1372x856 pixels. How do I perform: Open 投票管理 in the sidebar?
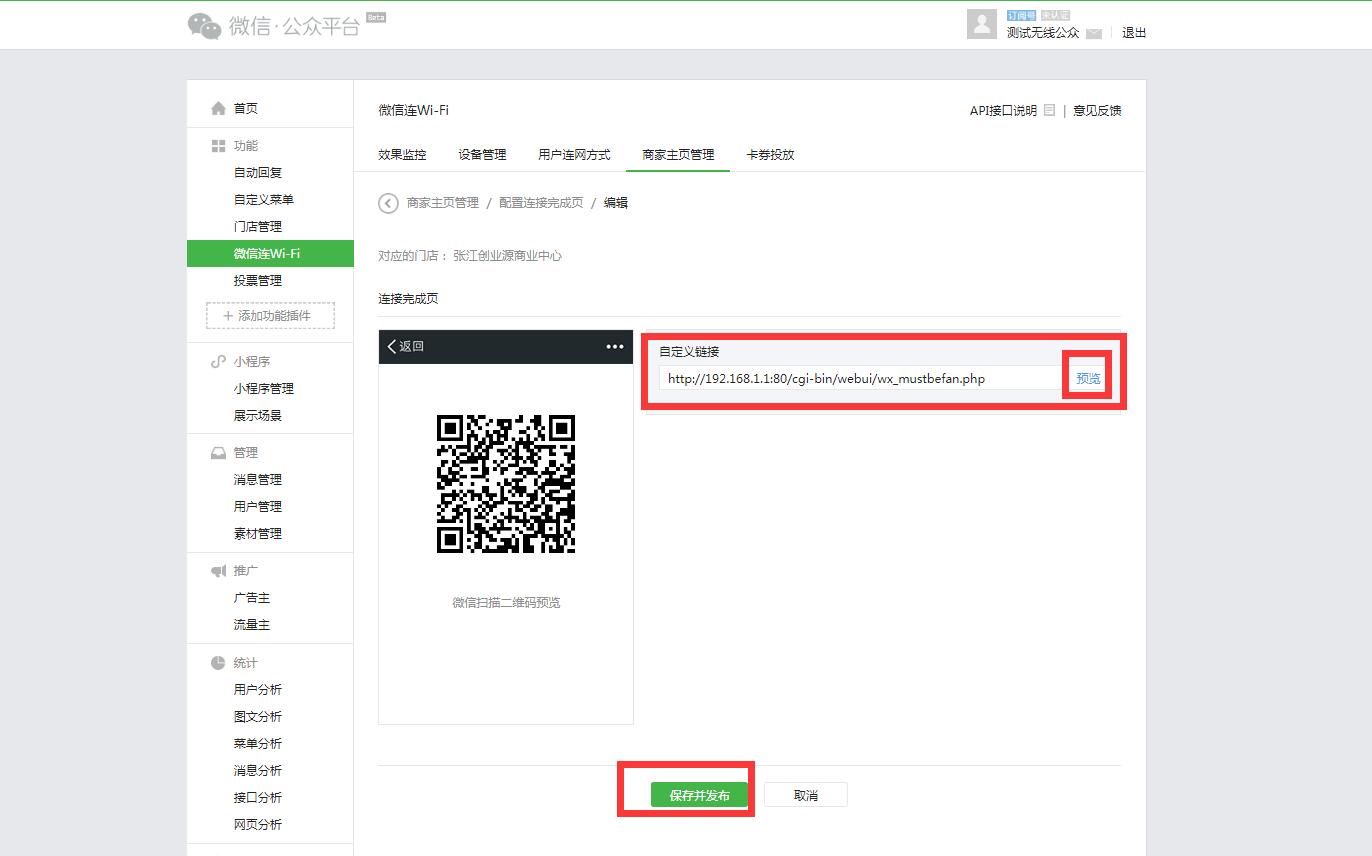[x=258, y=281]
